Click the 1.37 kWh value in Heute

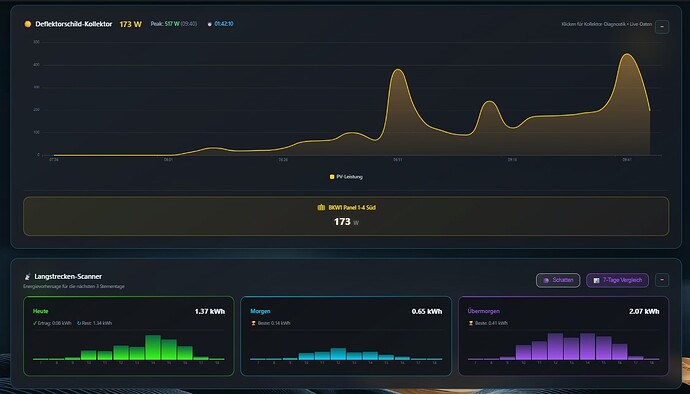[x=210, y=311]
